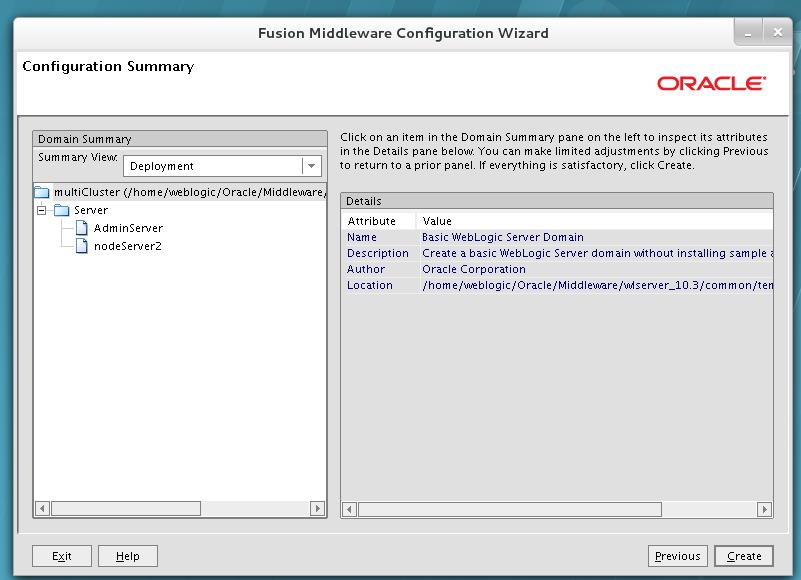
Task: Select the Name attribute cell
Action: click(x=379, y=237)
